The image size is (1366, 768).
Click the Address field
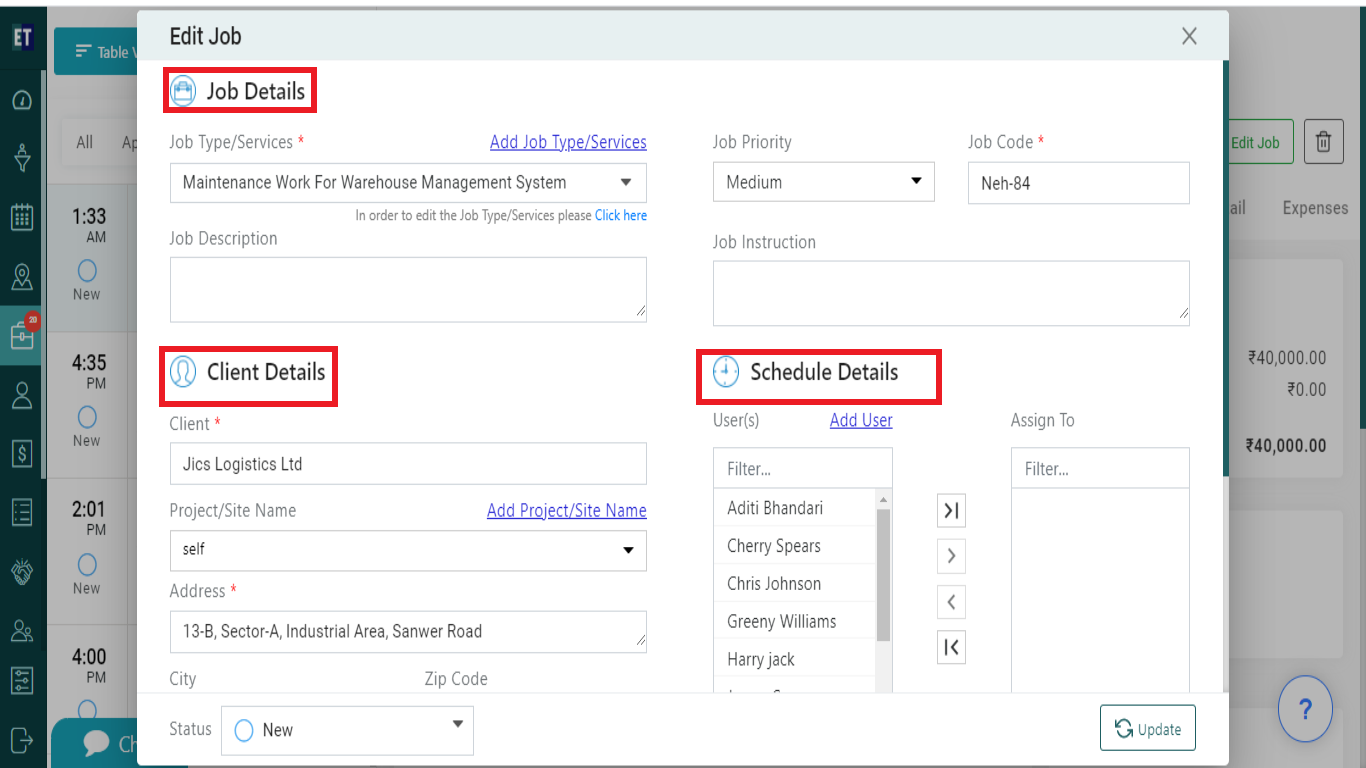click(408, 632)
